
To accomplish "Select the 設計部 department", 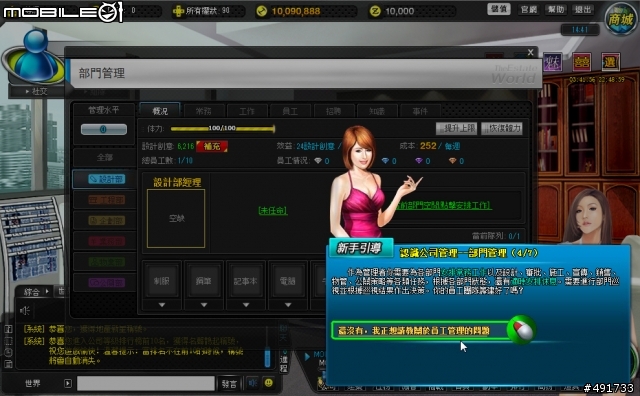I will [x=105, y=179].
